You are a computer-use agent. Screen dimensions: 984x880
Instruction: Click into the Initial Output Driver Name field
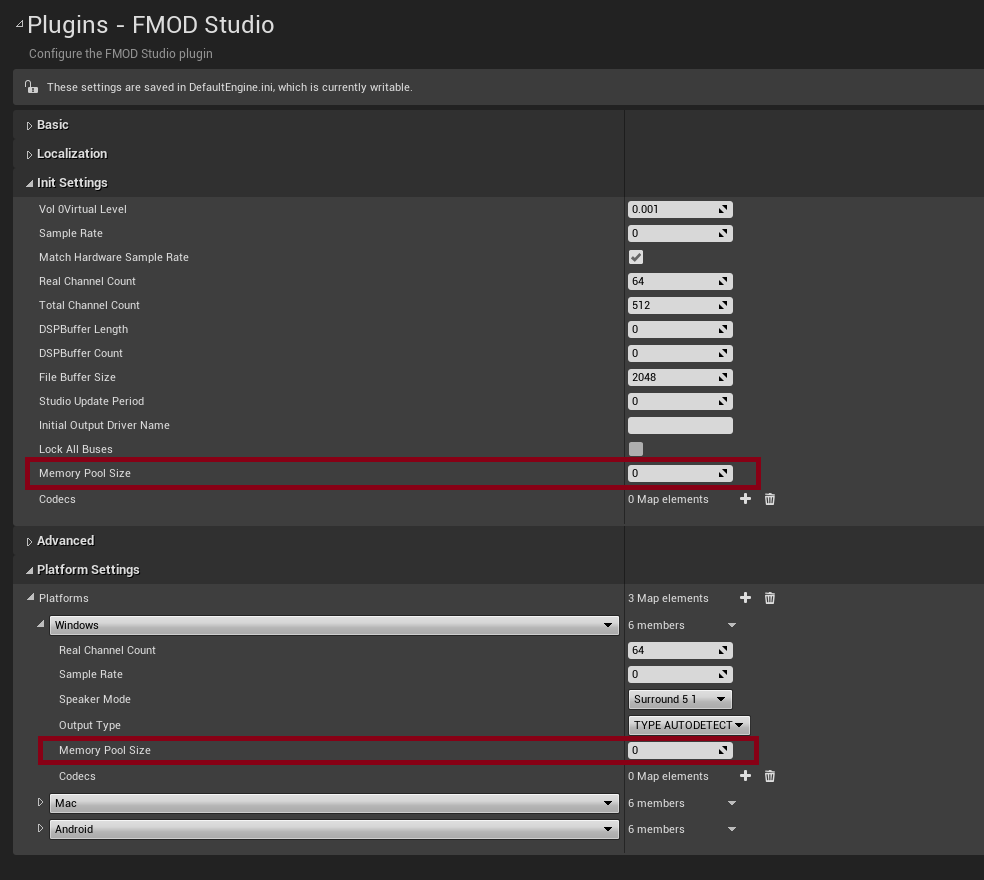coord(680,425)
